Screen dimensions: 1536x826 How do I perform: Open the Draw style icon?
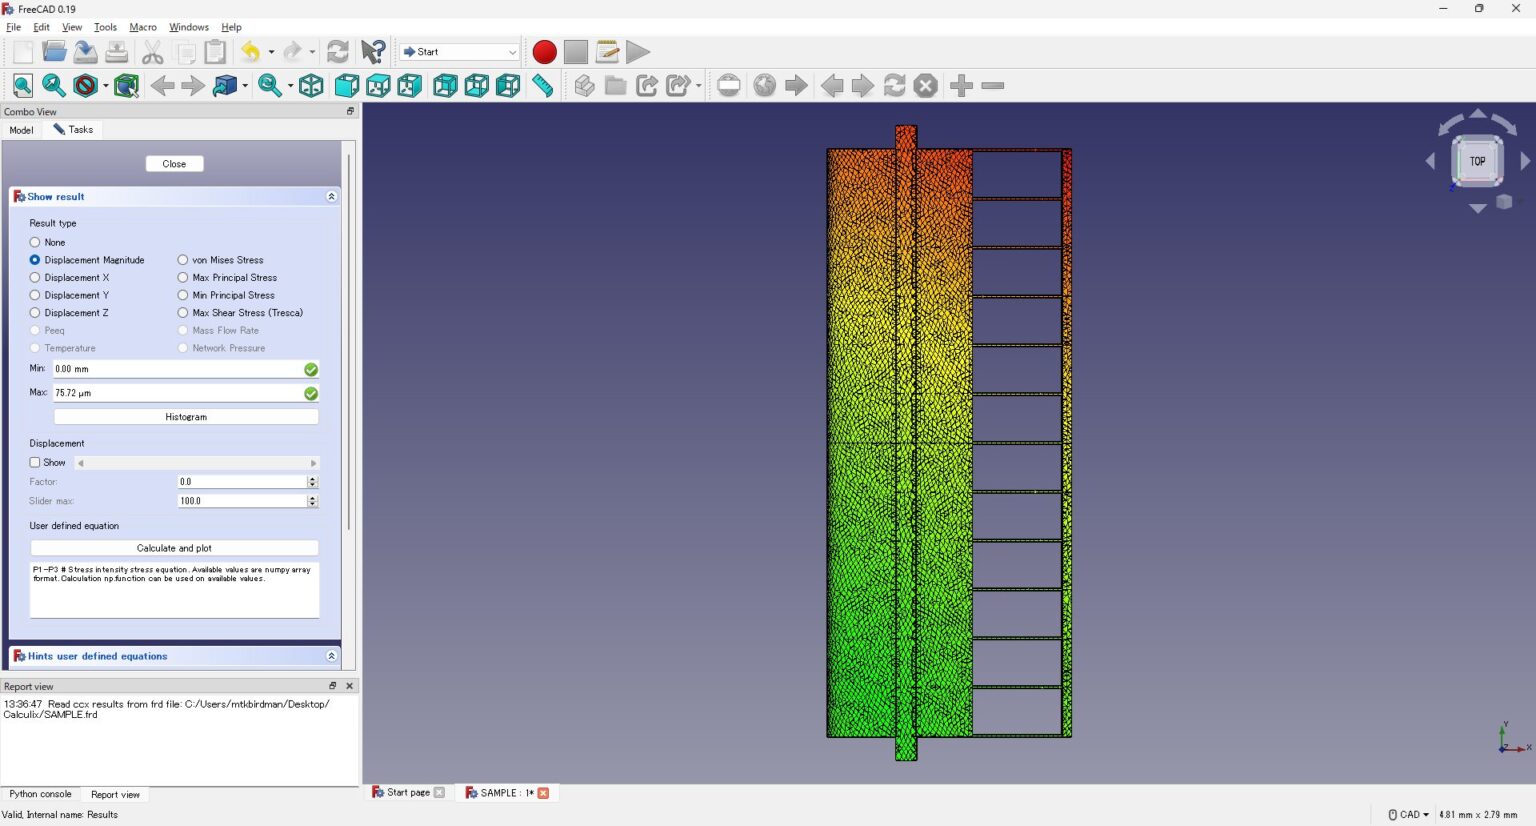click(x=88, y=86)
